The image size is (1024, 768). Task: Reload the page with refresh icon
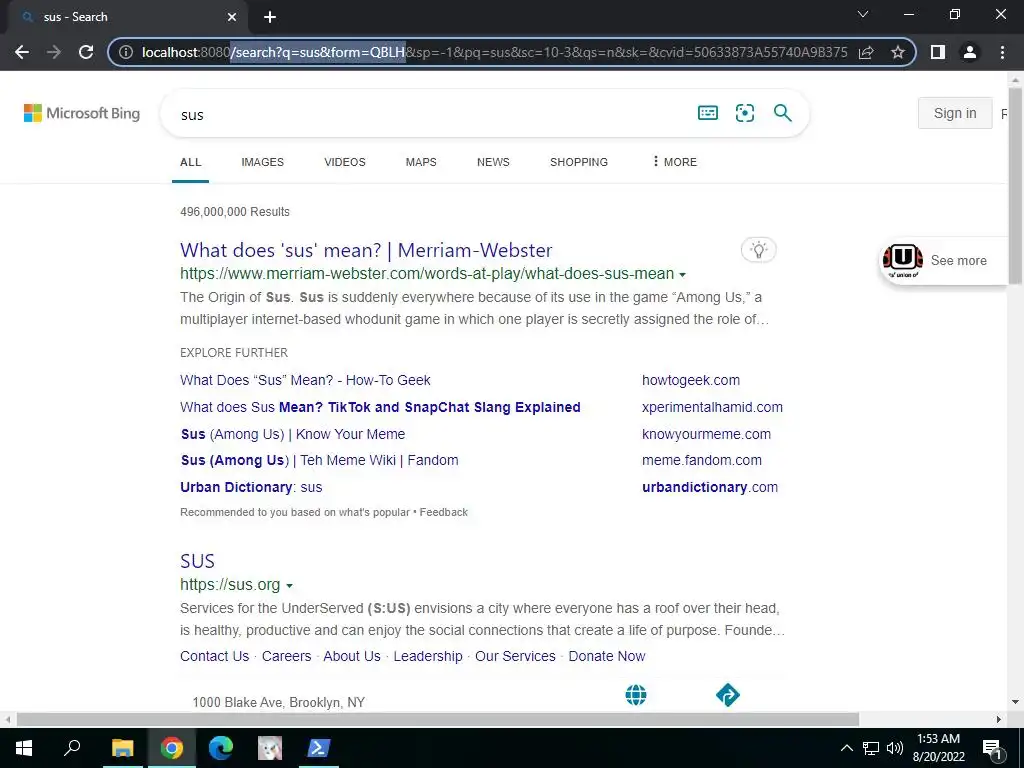point(86,52)
